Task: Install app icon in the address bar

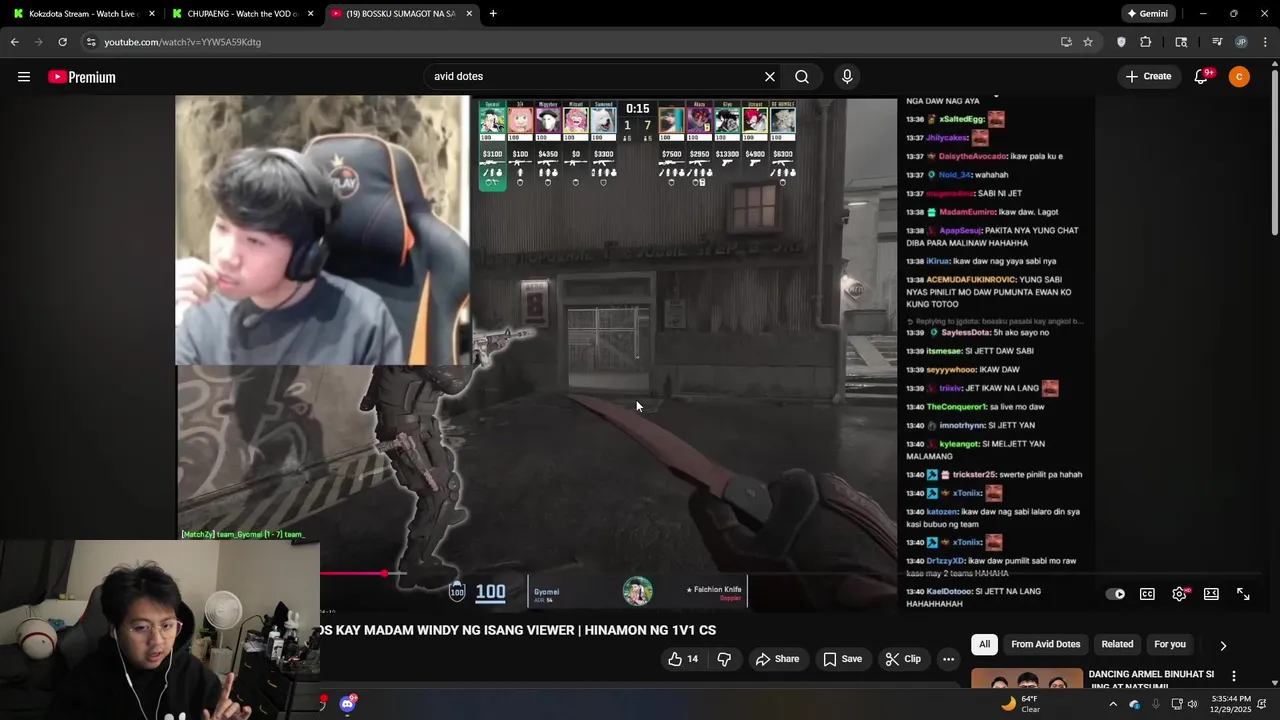Action: [x=1066, y=42]
